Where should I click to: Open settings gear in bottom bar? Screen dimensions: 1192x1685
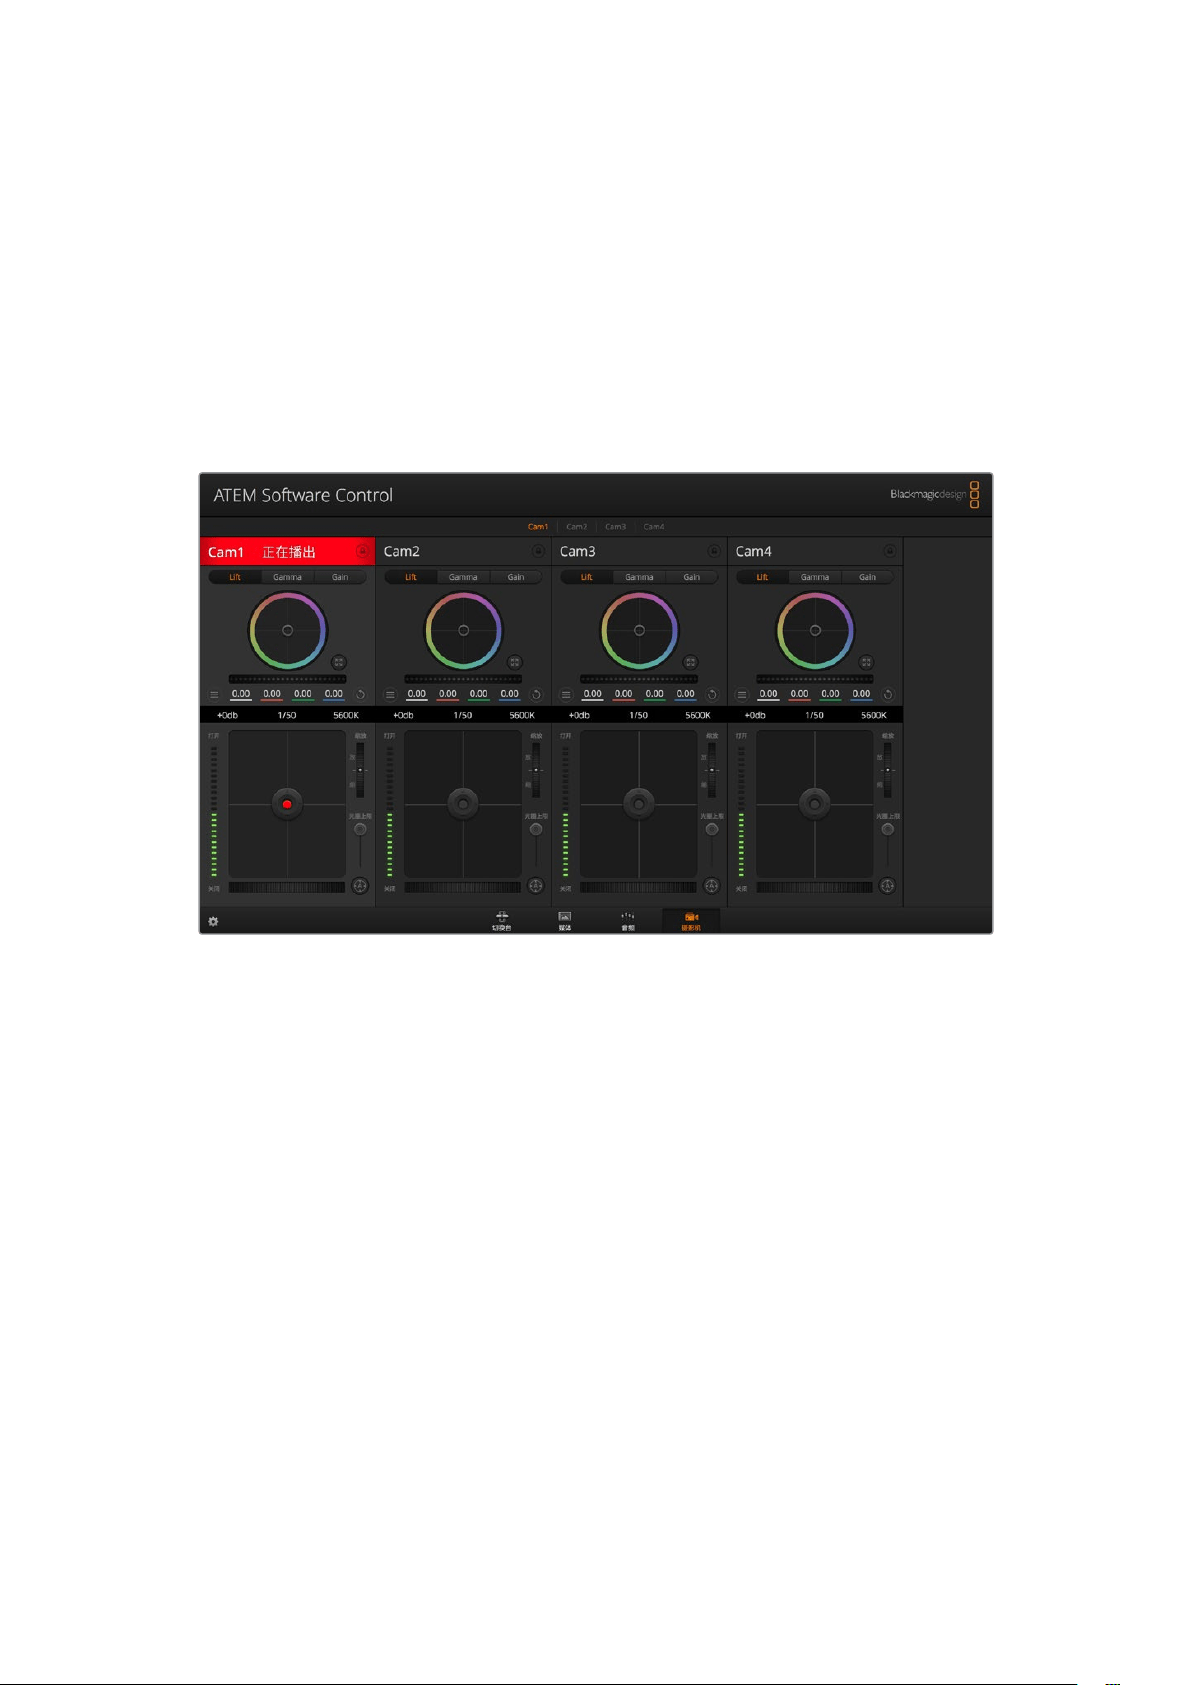tap(213, 921)
